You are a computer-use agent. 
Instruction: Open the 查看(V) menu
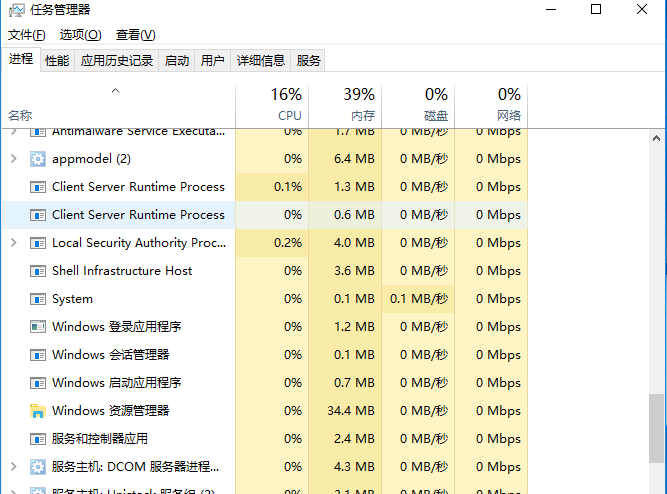click(x=136, y=35)
